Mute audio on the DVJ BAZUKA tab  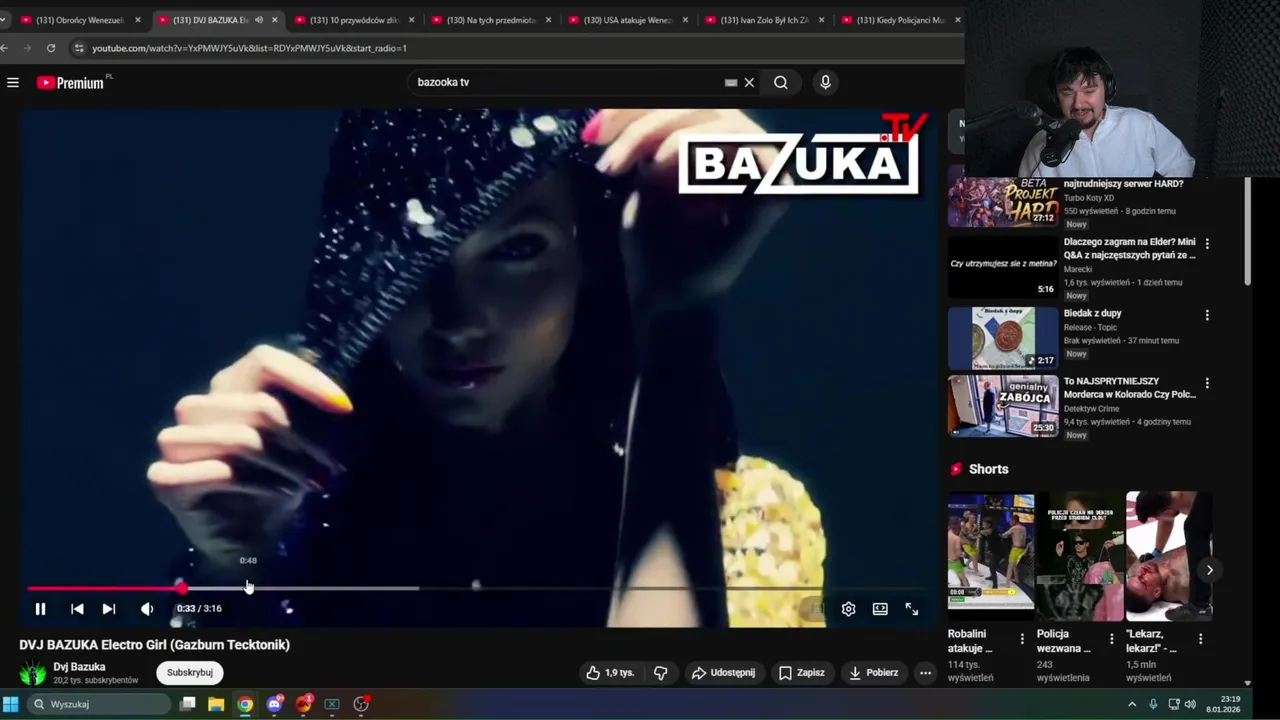259,20
